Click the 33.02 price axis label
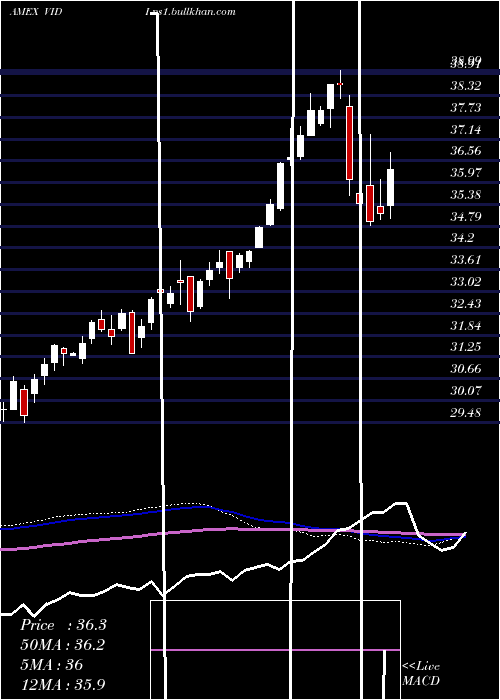Screen dimensions: 500x700 coord(466,282)
